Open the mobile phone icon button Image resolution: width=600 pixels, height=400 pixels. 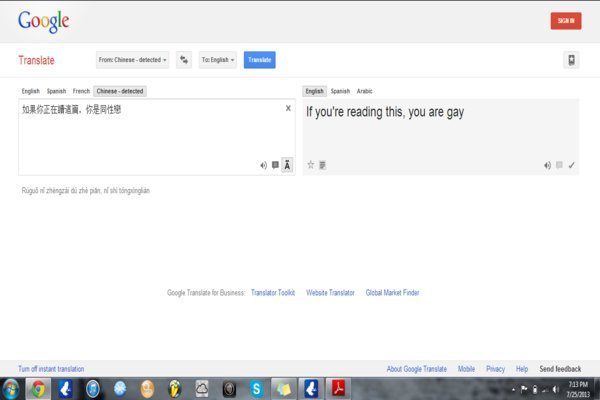coord(571,60)
